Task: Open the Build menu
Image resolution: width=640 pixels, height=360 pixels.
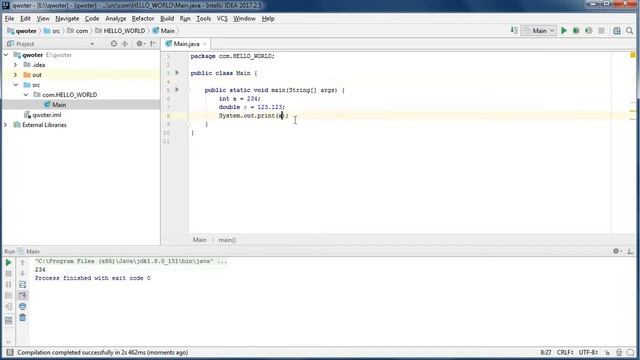Action: [x=167, y=18]
